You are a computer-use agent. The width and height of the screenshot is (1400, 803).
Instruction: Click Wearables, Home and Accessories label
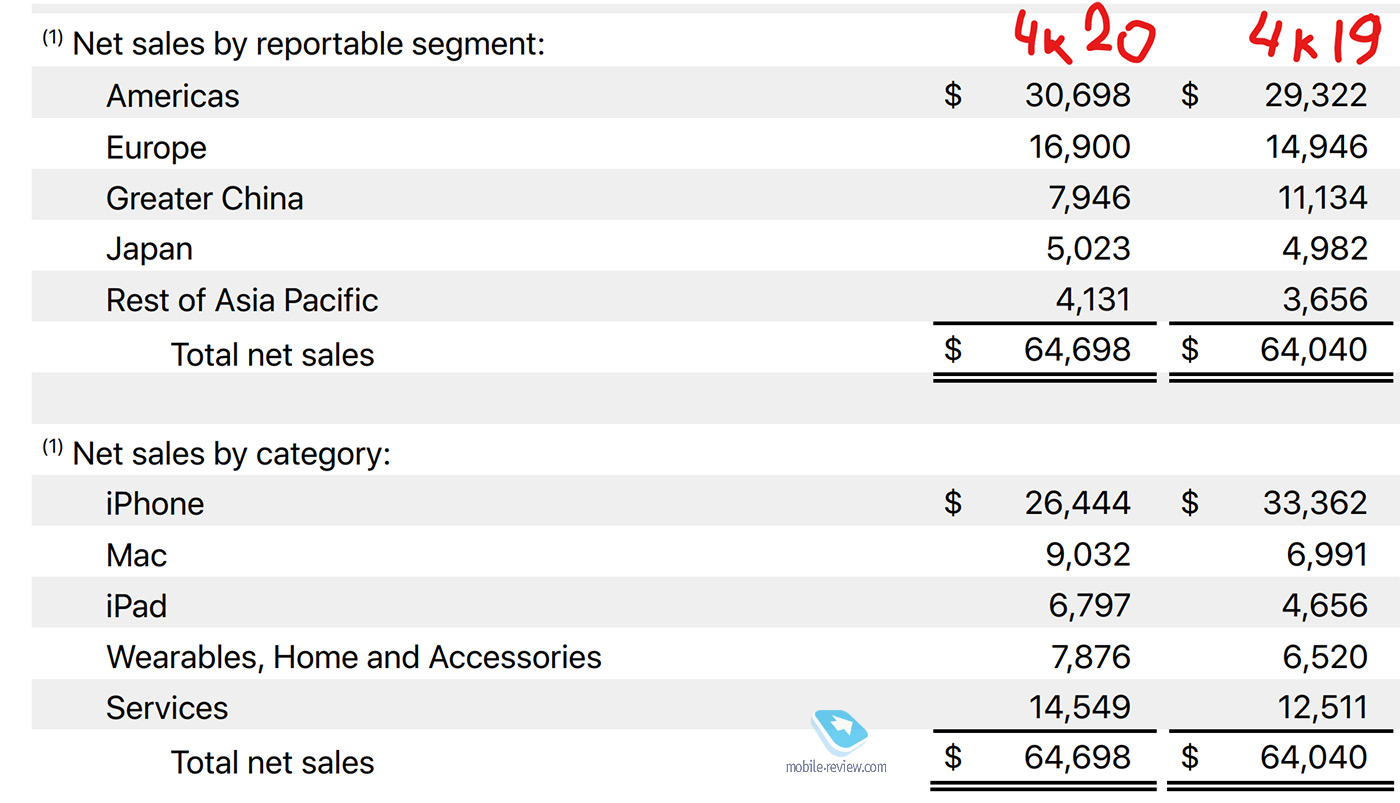(x=354, y=657)
